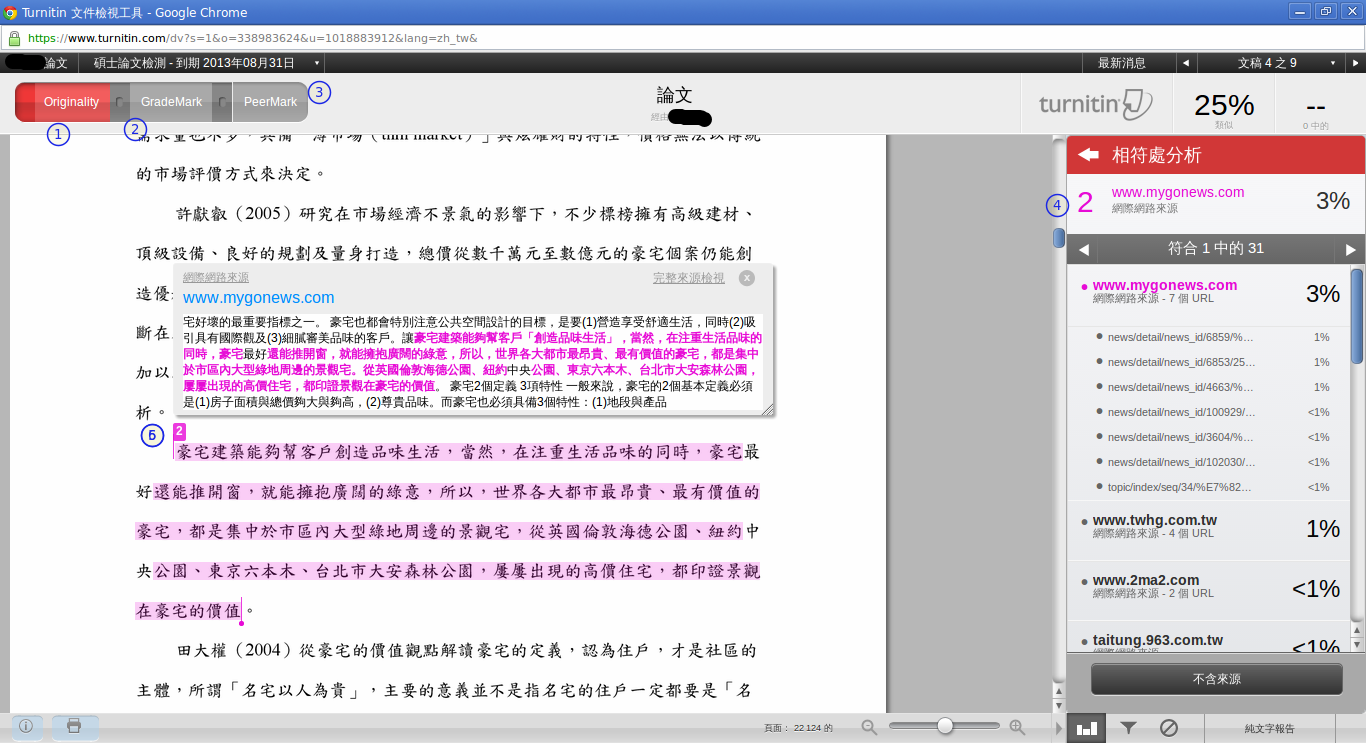Click the zoom out magnifier icon
The width and height of the screenshot is (1366, 743).
click(869, 727)
